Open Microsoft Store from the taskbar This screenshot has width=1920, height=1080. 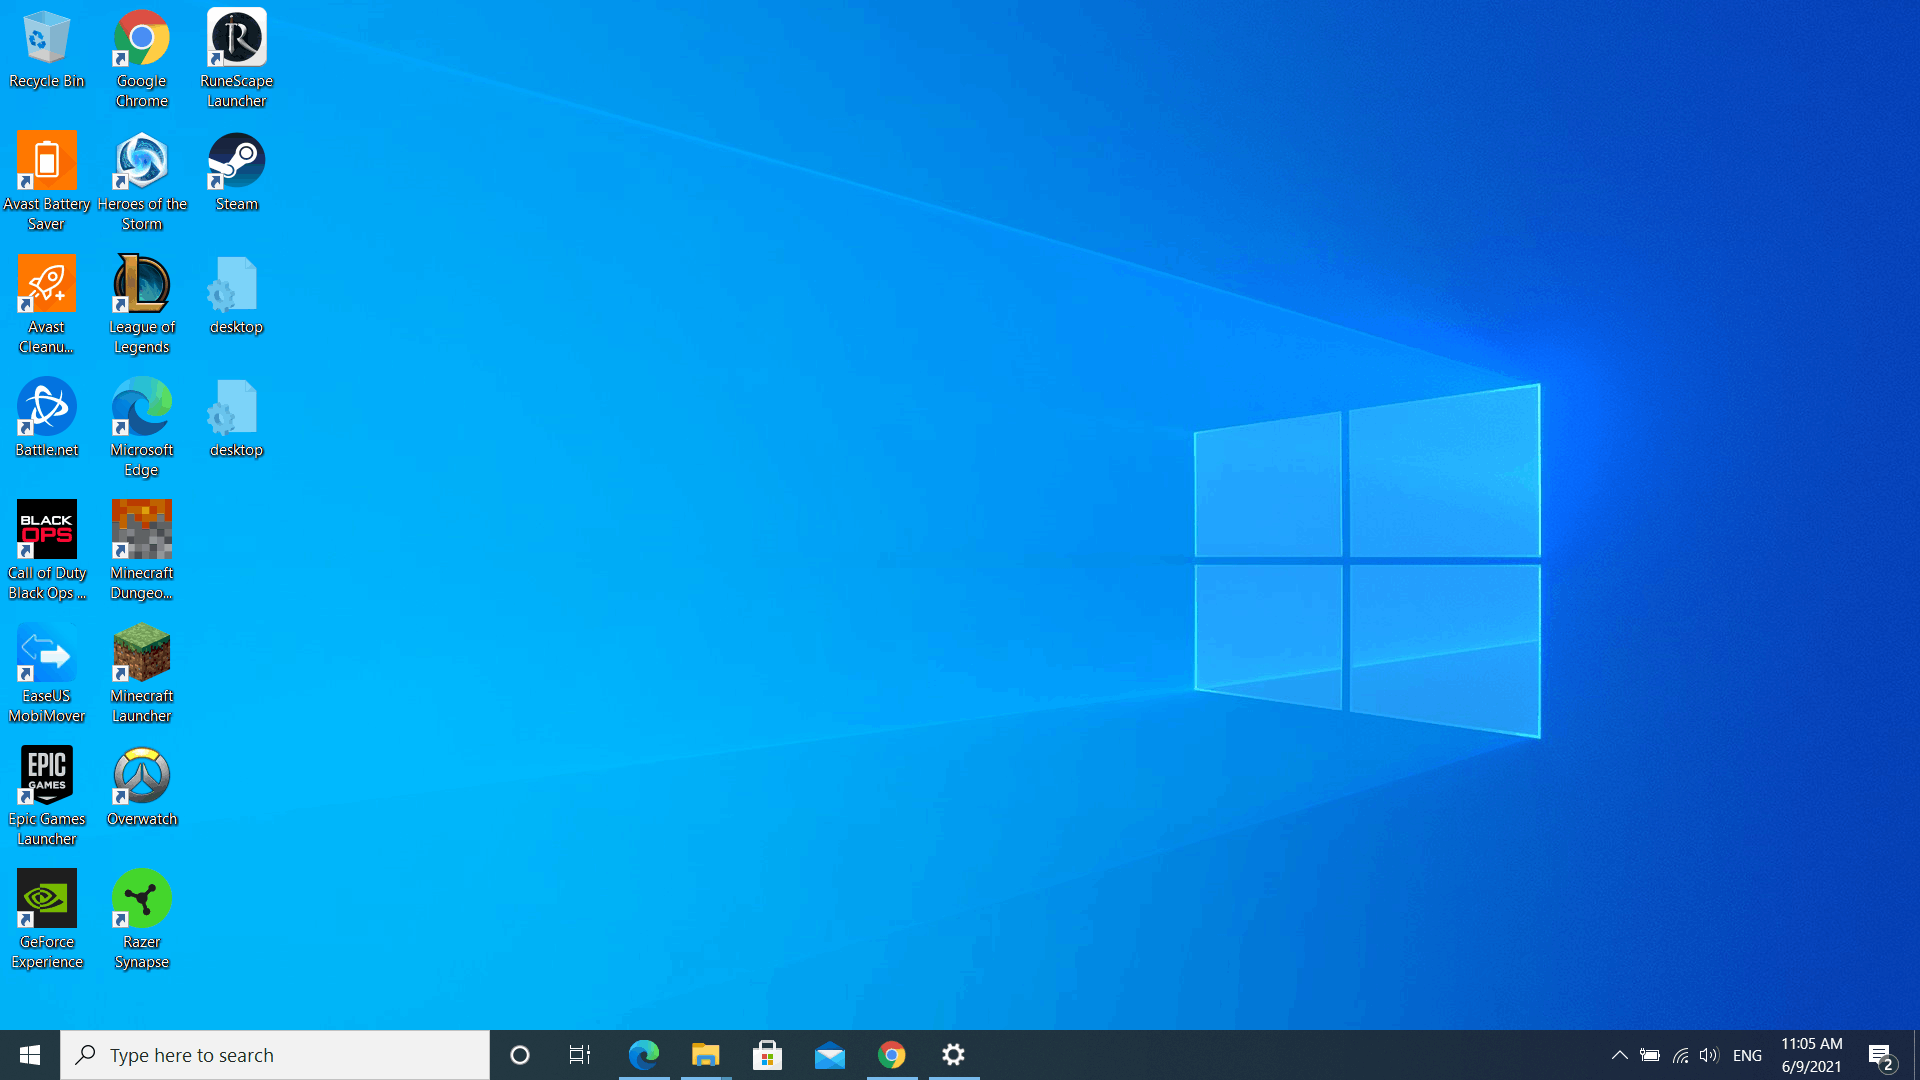(x=767, y=1055)
